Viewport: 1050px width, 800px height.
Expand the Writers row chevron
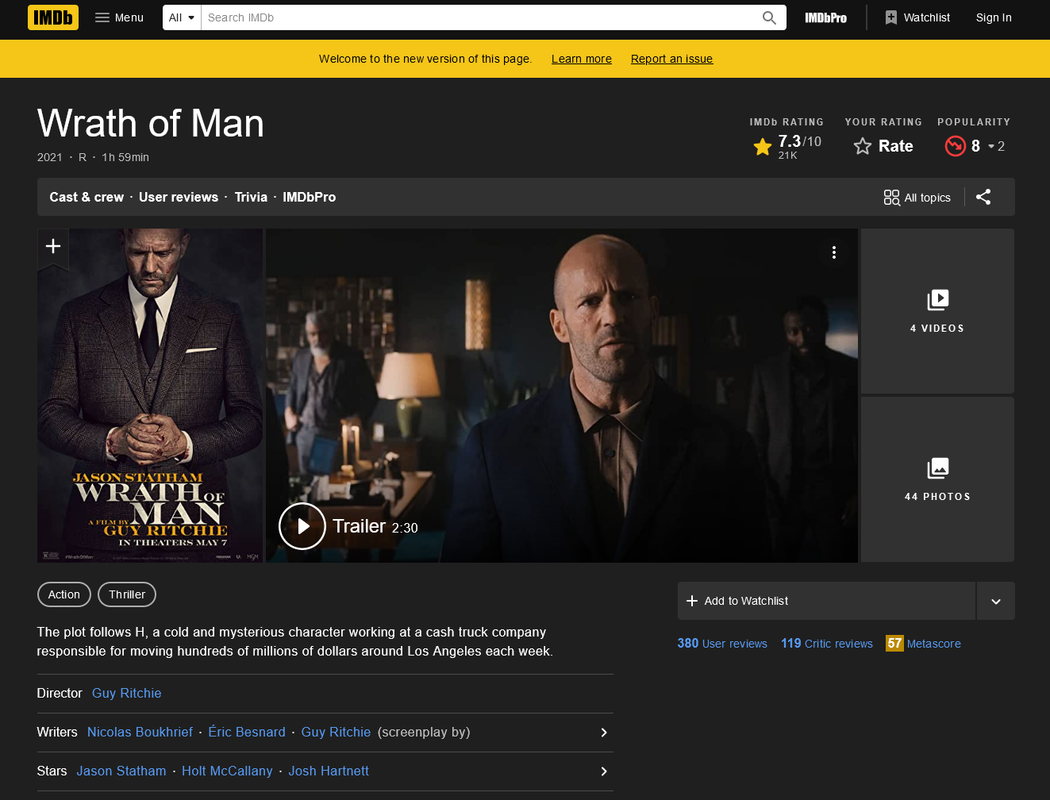[x=603, y=732]
